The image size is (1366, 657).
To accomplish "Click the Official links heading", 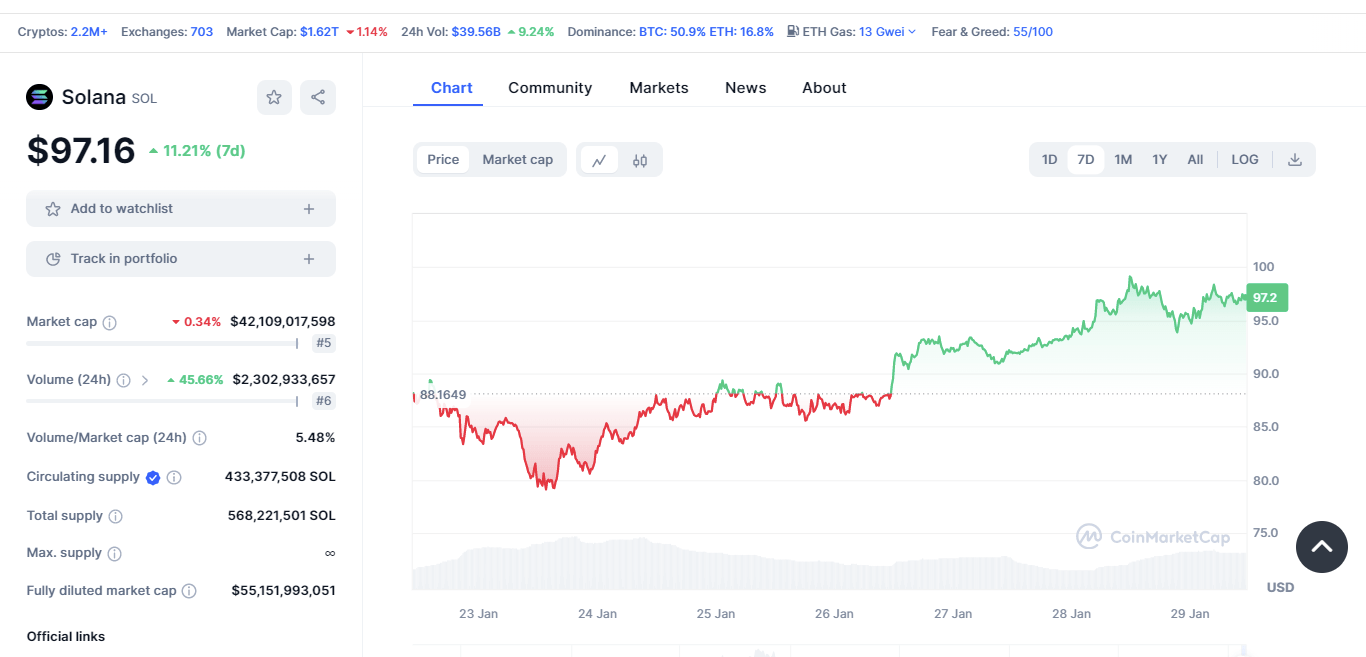I will coord(66,637).
